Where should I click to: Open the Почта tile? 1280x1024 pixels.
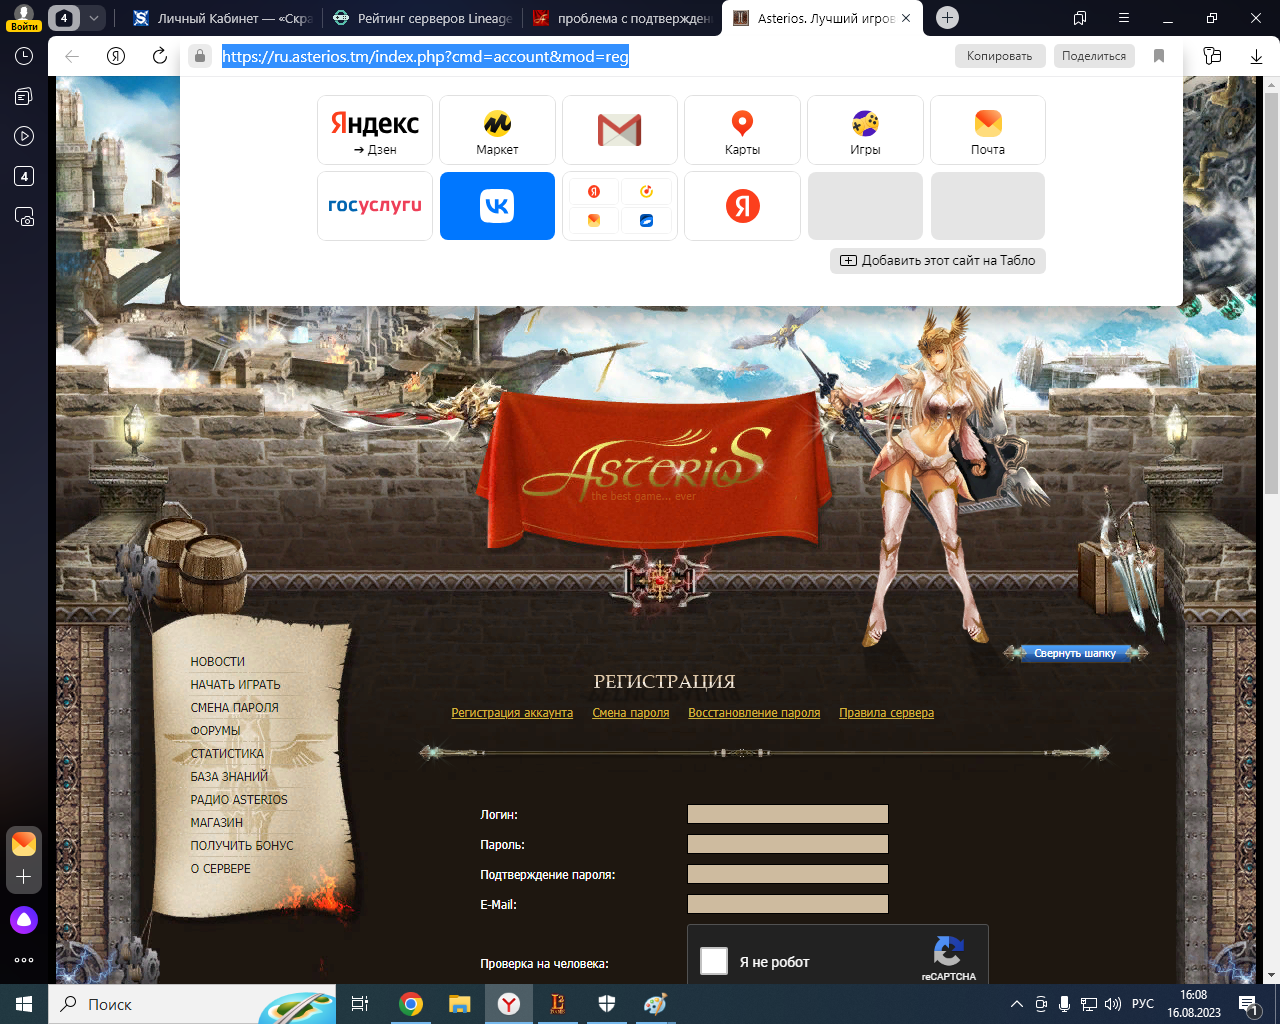(988, 130)
